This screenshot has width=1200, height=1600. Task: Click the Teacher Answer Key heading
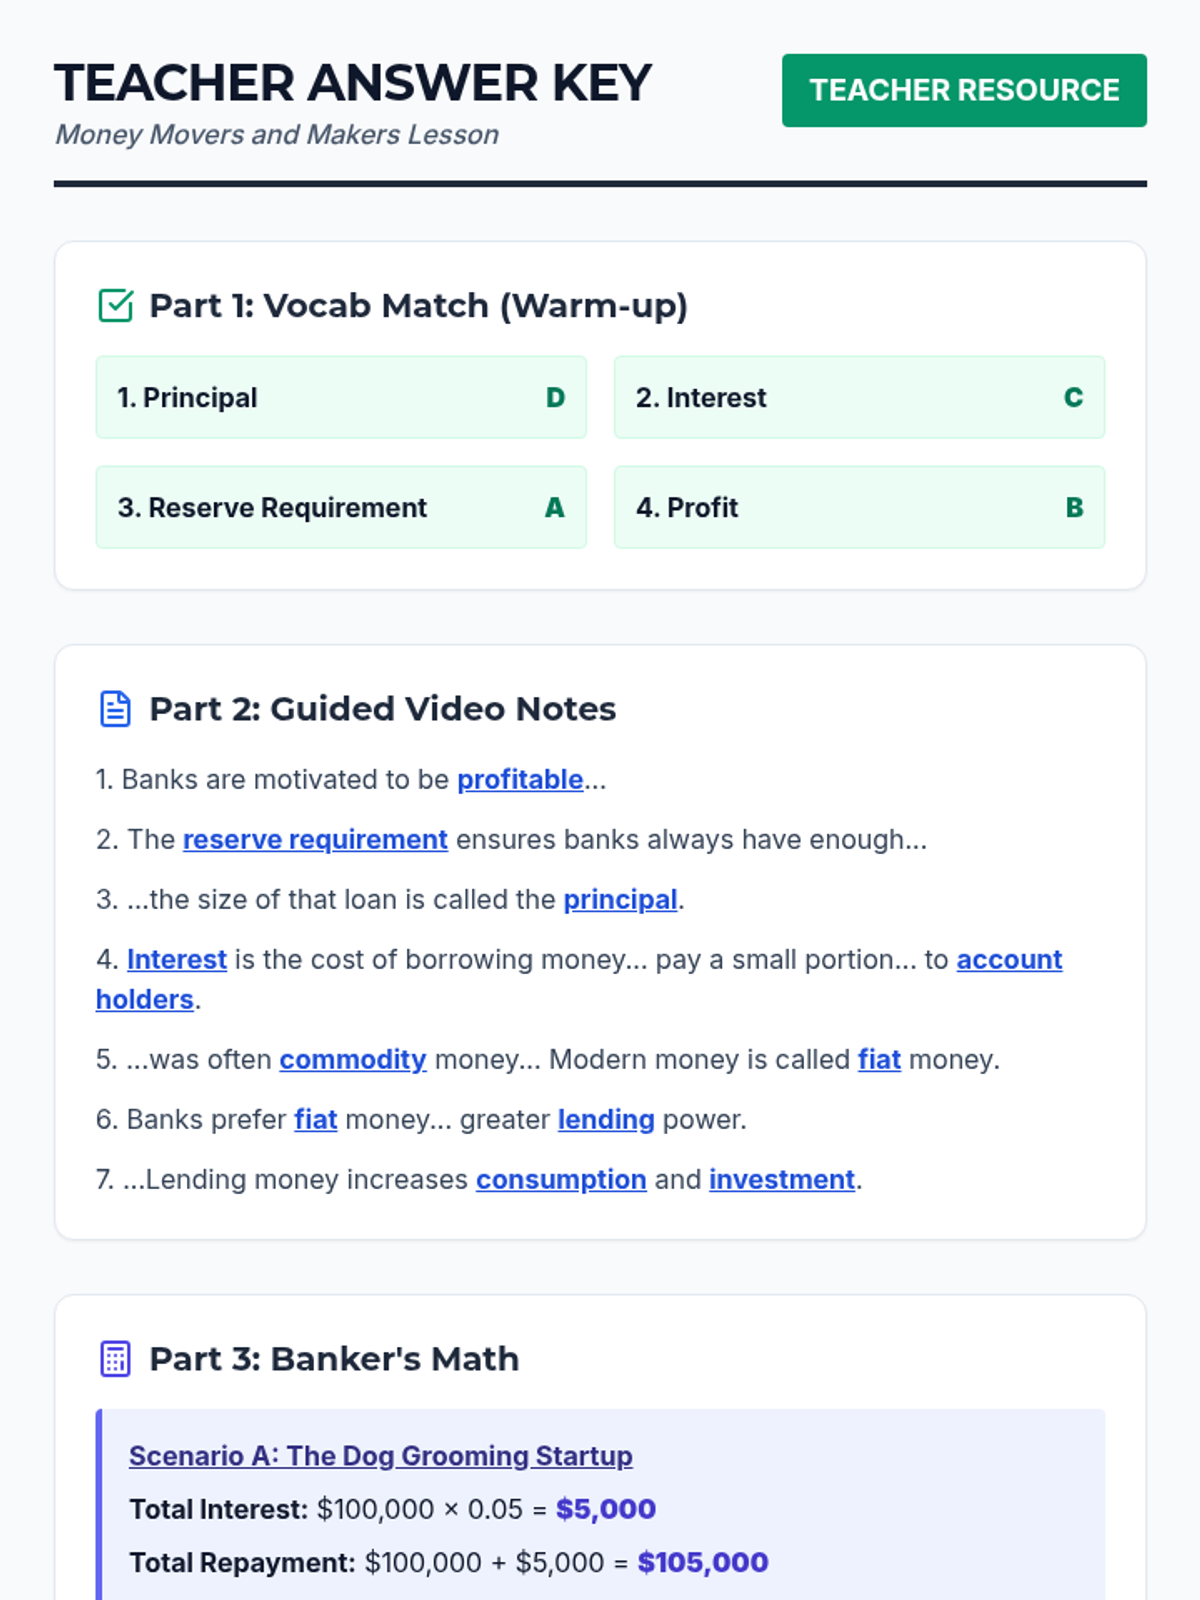(x=353, y=83)
